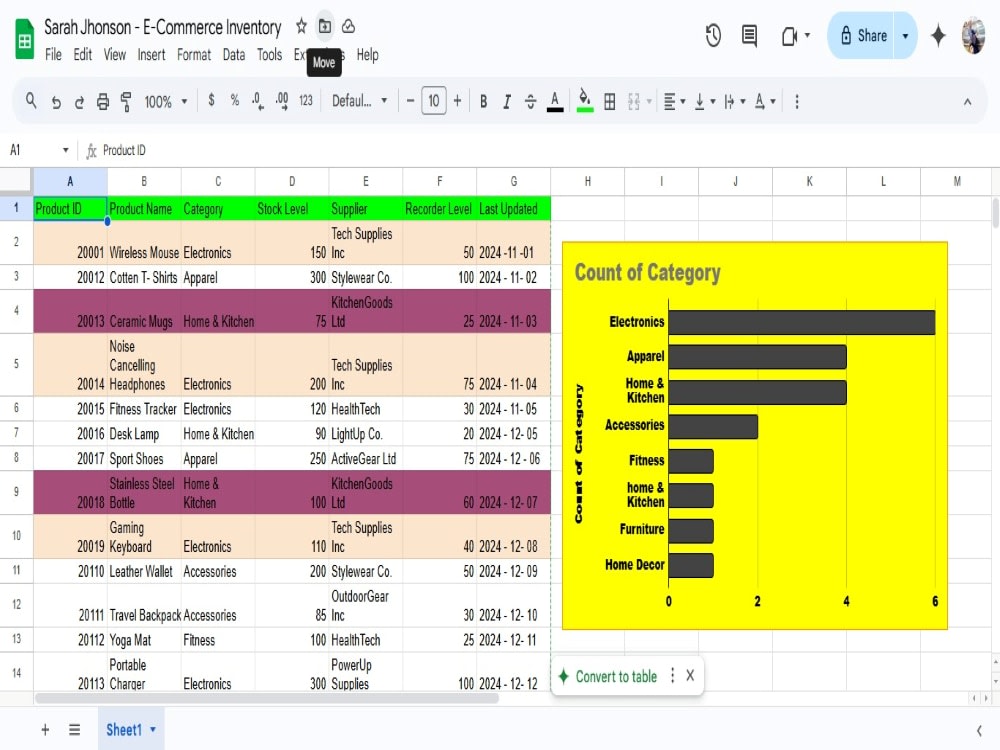Show the side panel chevron
This screenshot has width=1000, height=750.
click(x=979, y=730)
